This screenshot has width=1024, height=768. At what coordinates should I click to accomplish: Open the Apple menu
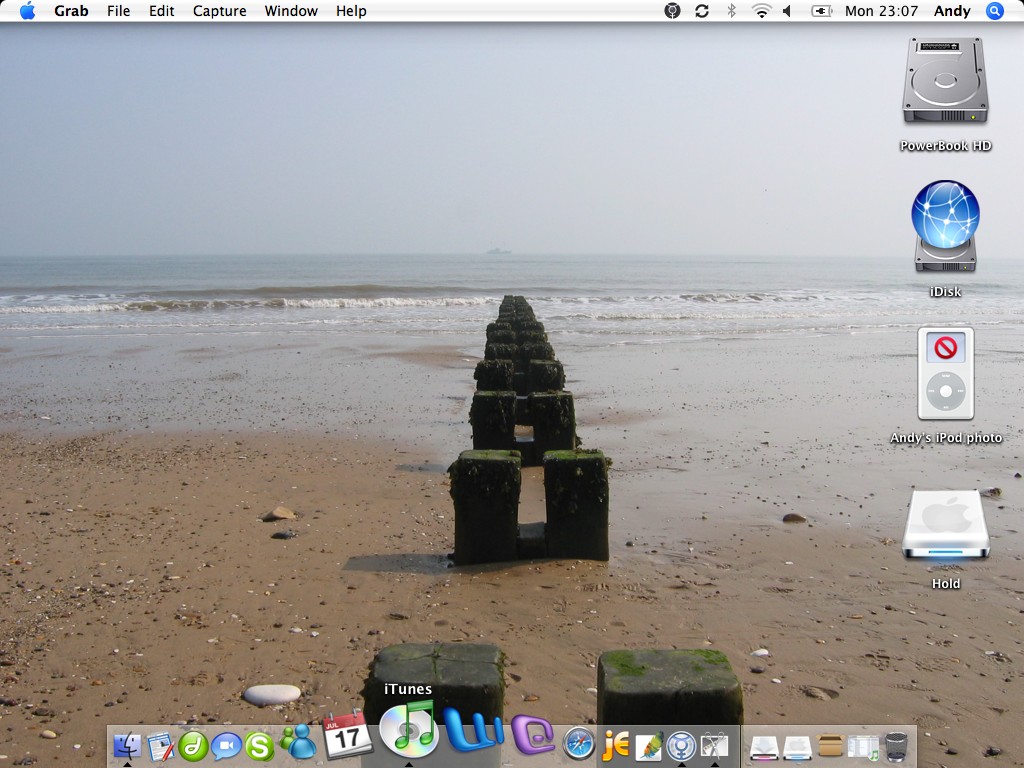(27, 11)
